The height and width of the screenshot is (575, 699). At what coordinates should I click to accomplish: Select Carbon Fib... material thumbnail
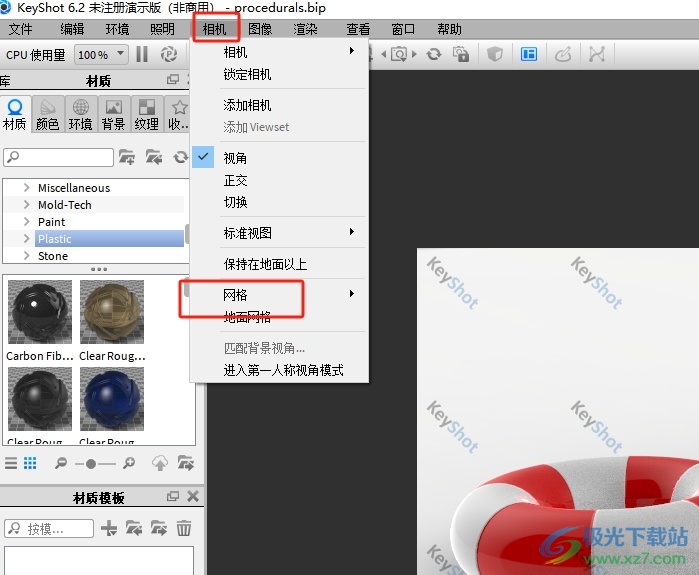(40, 312)
